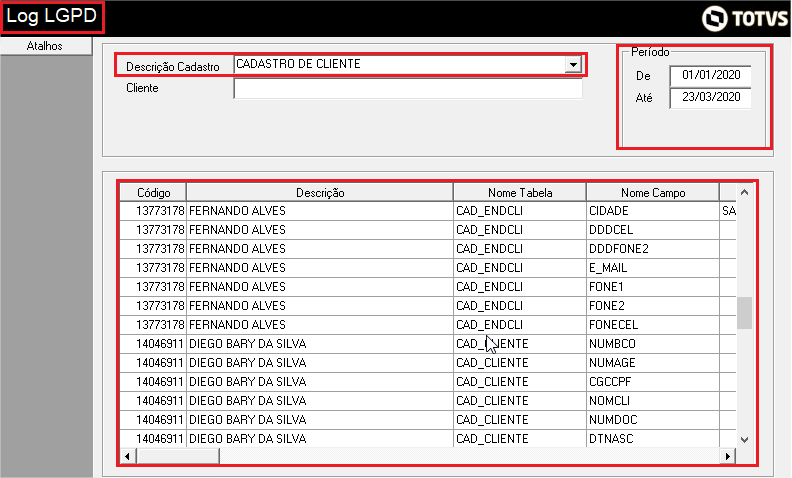The height and width of the screenshot is (478, 792).
Task: Select the FONE2 field cell
Action: point(653,306)
